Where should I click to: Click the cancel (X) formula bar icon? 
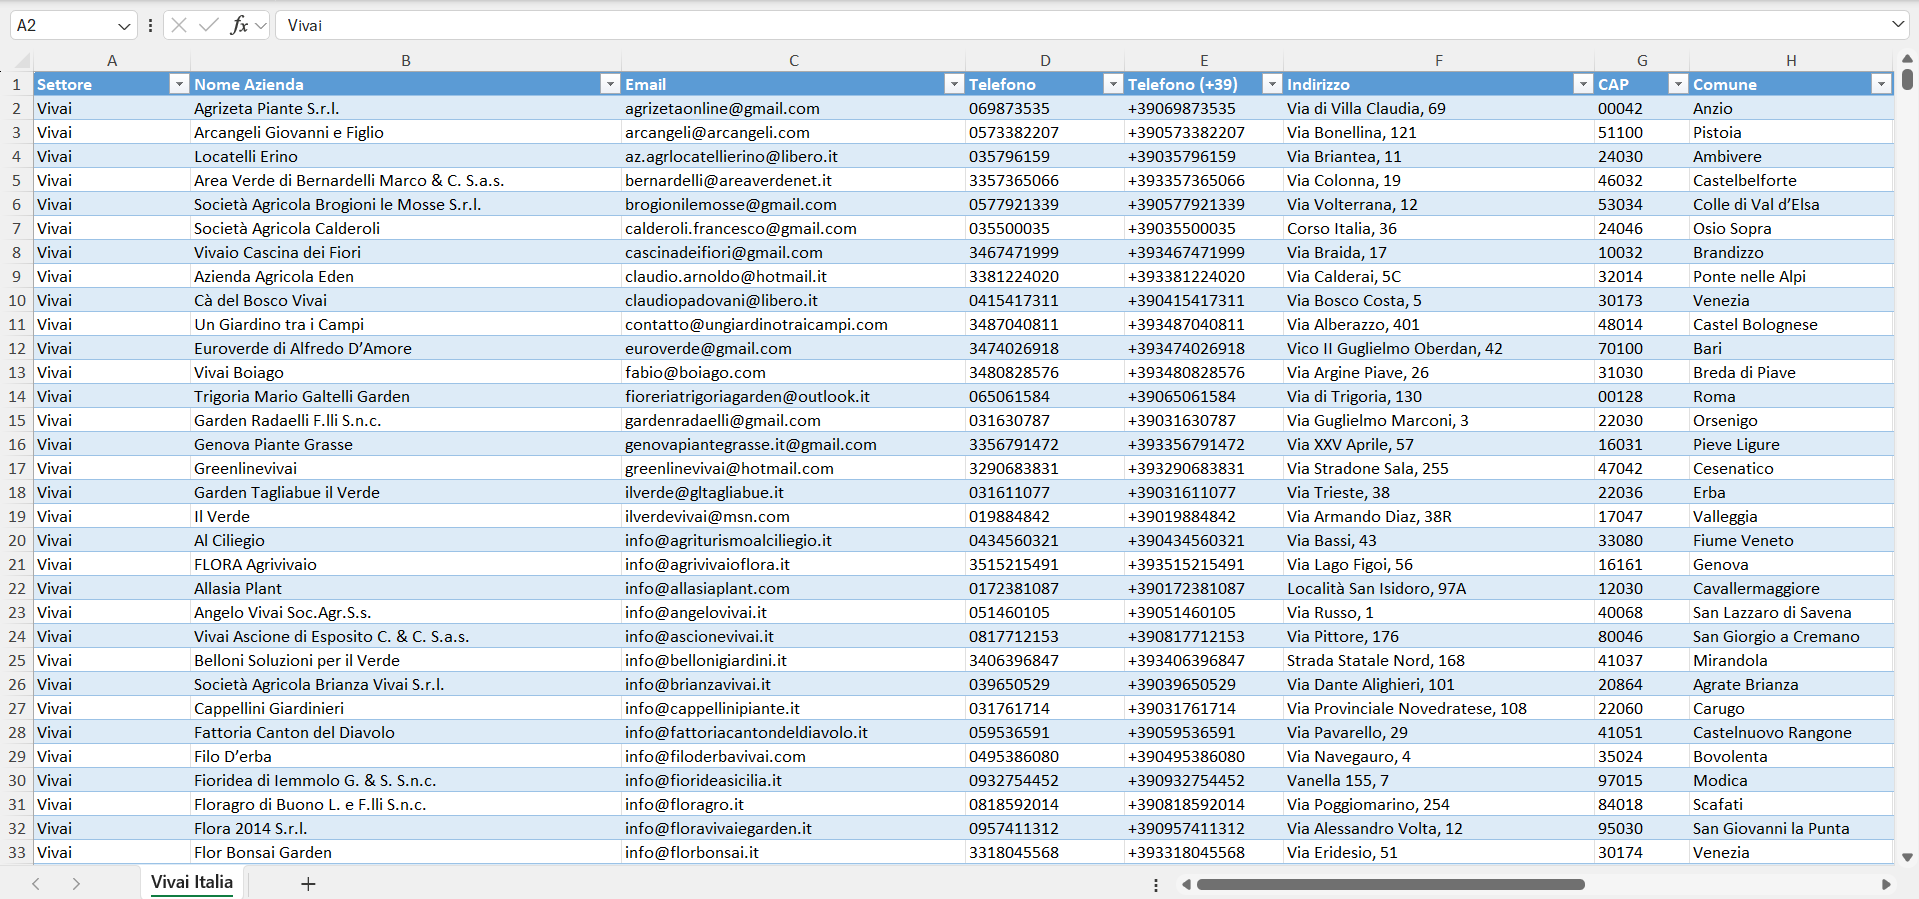coord(179,25)
